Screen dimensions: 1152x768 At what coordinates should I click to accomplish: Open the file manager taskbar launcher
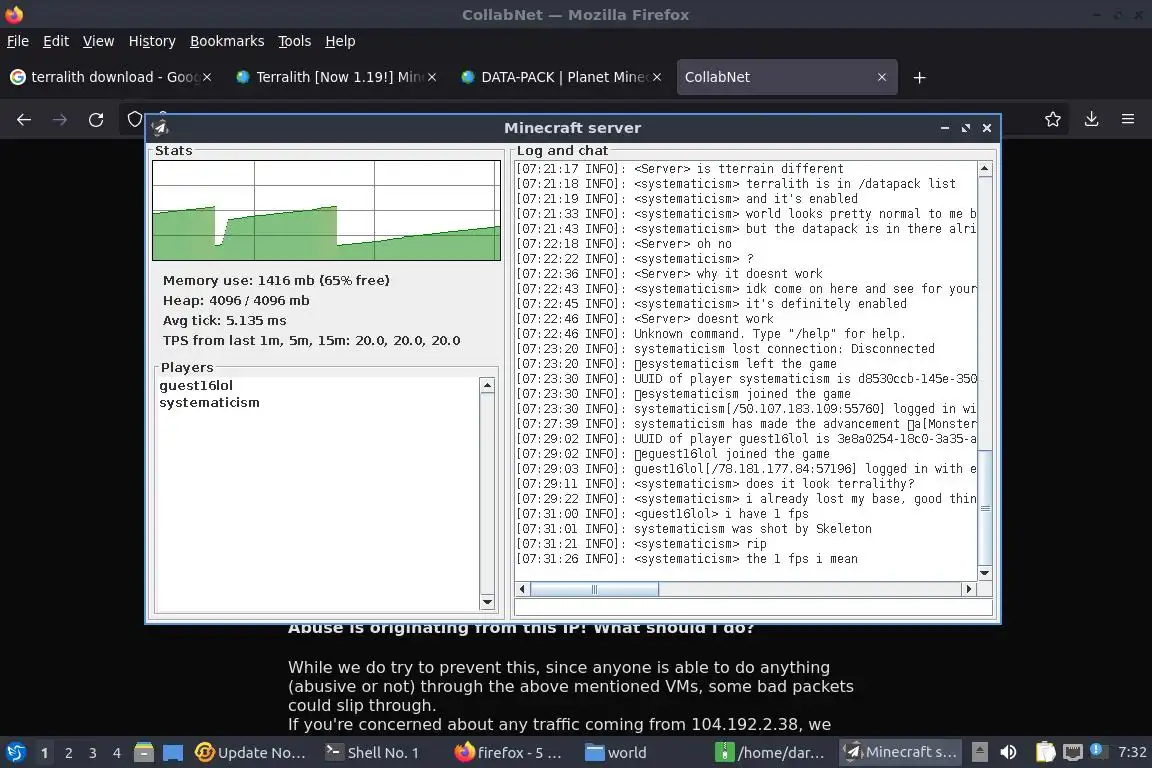(144, 752)
